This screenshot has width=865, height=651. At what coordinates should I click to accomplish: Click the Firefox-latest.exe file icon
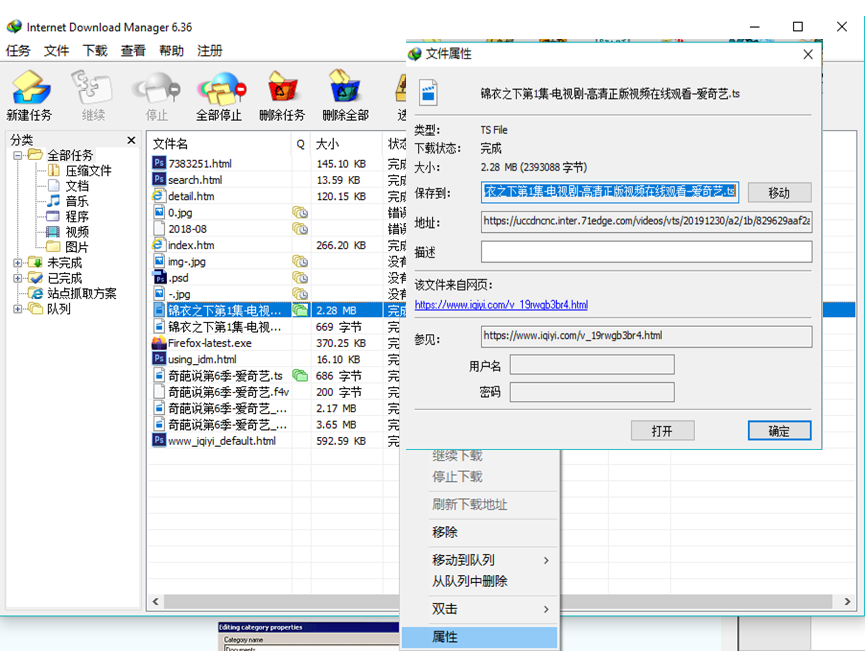pyautogui.click(x=159, y=343)
